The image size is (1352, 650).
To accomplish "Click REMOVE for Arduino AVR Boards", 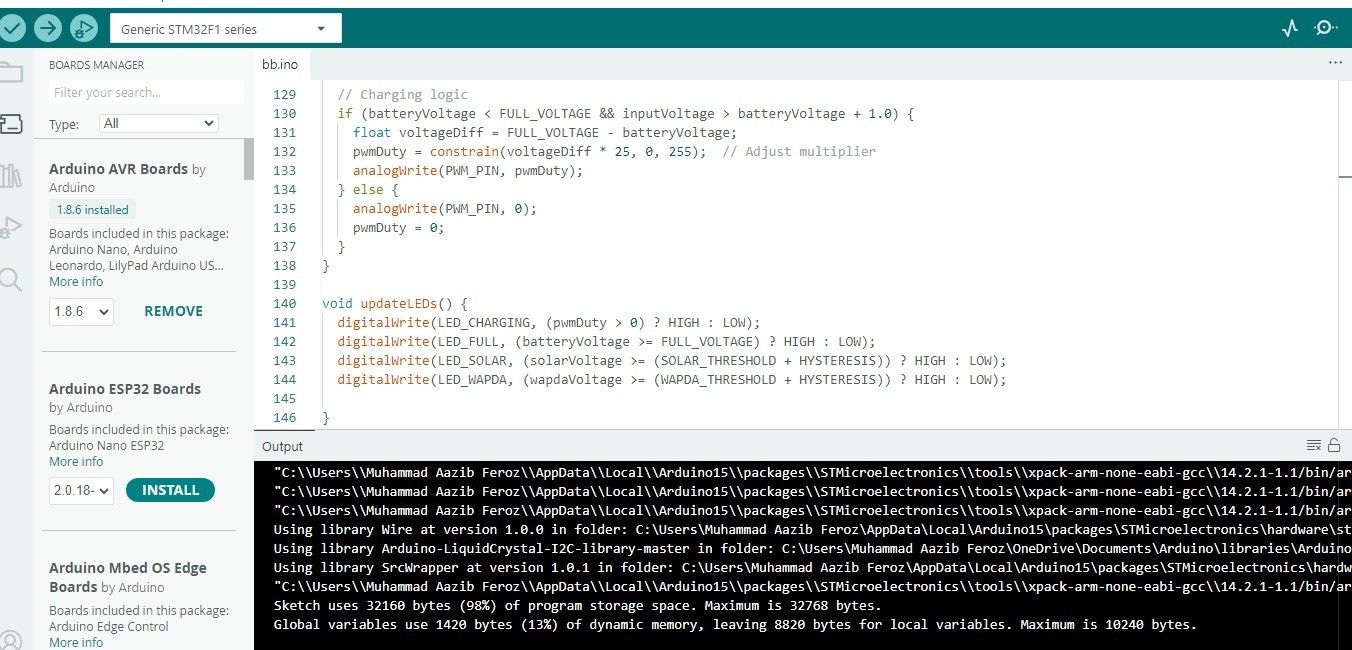I will point(173,311).
